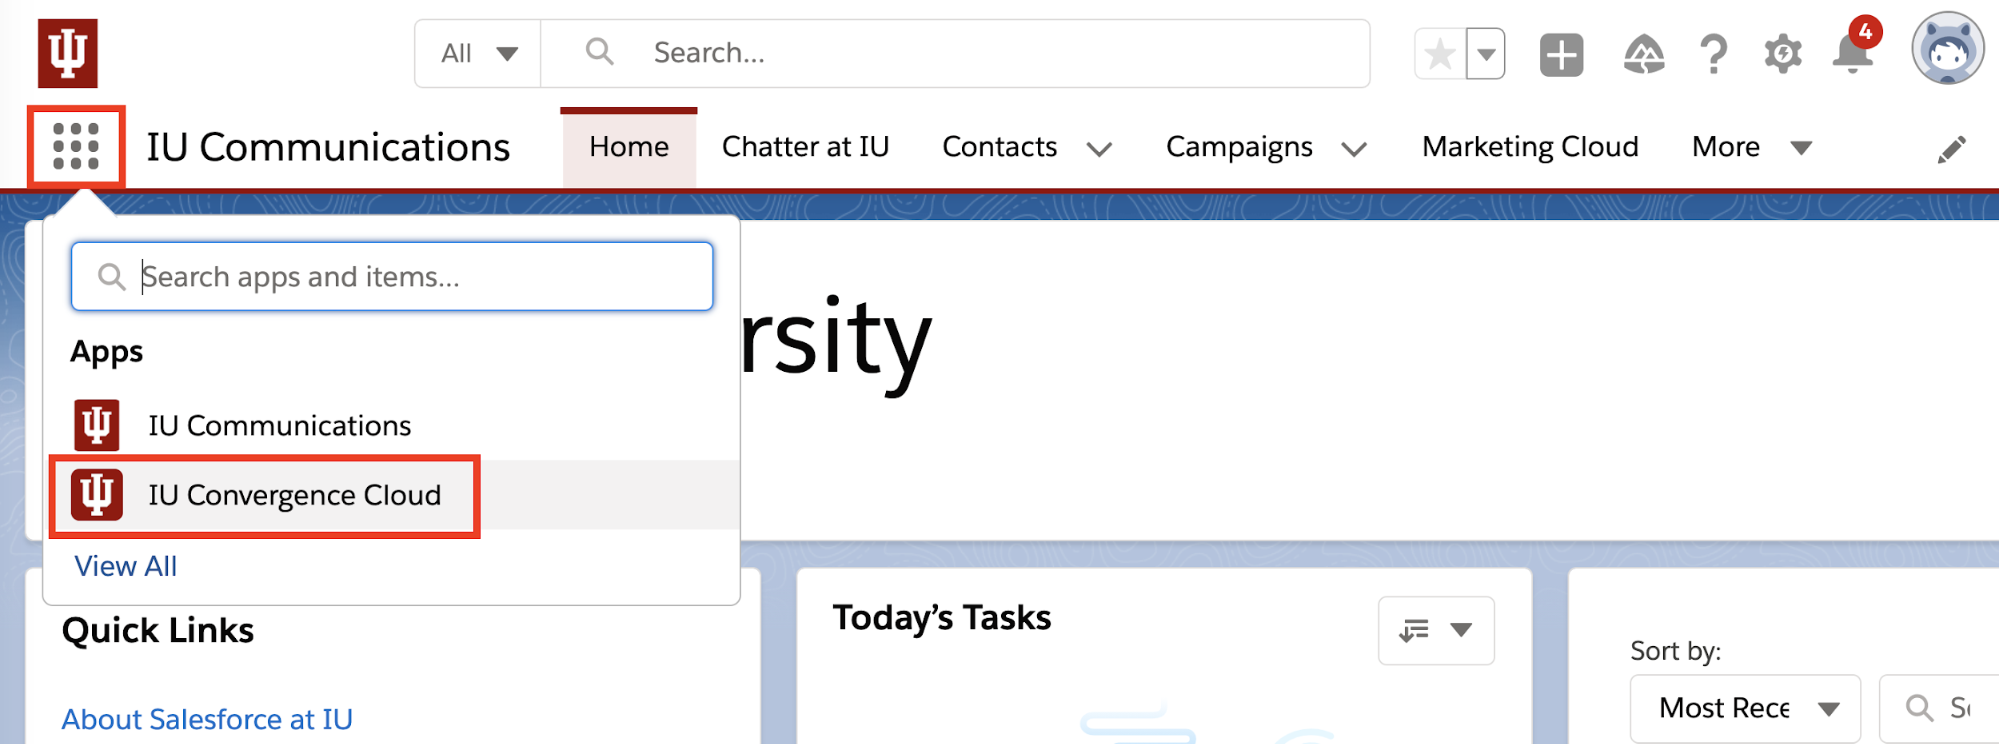Open Today's Tasks filter dropdown
The height and width of the screenshot is (744, 1999).
[x=1436, y=630]
